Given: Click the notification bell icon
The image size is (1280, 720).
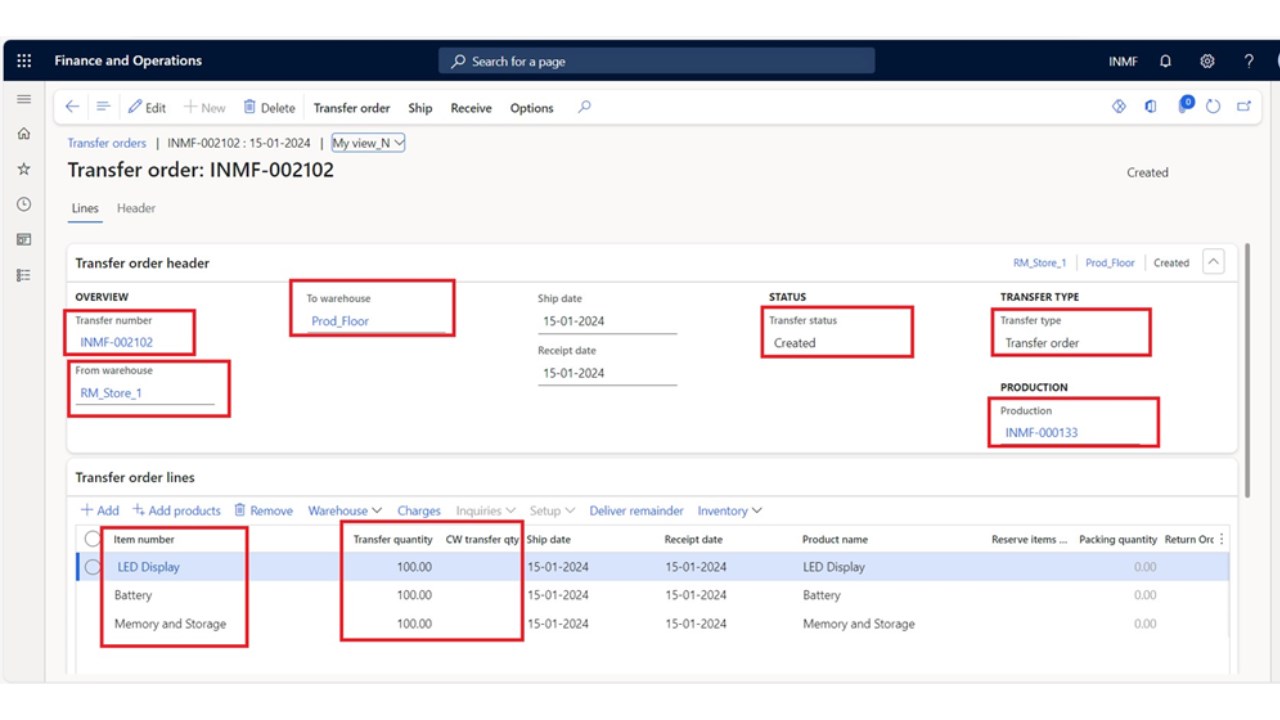Looking at the screenshot, I should coord(1165,61).
